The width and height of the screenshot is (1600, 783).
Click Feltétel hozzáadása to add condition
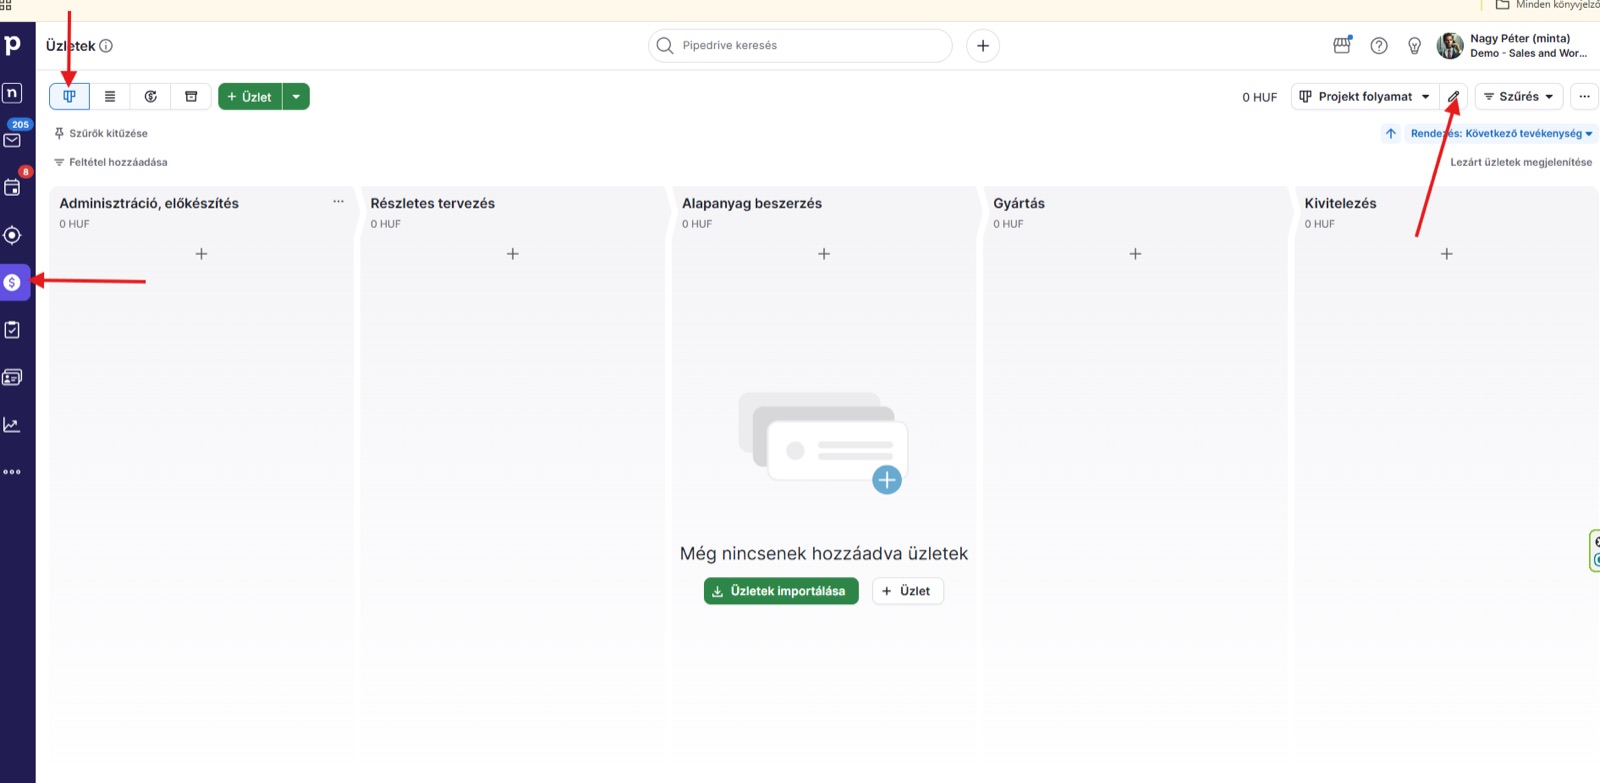tap(111, 162)
